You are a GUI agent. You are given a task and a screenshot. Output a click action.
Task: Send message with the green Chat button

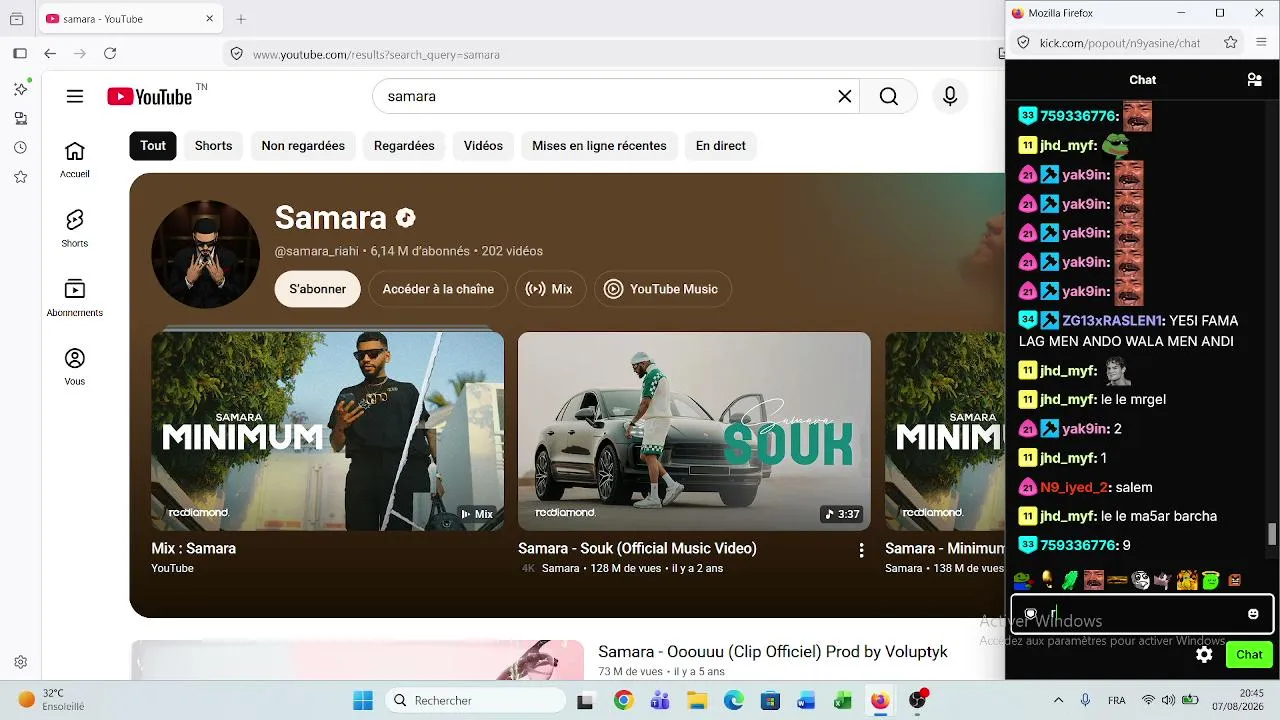[1249, 654]
